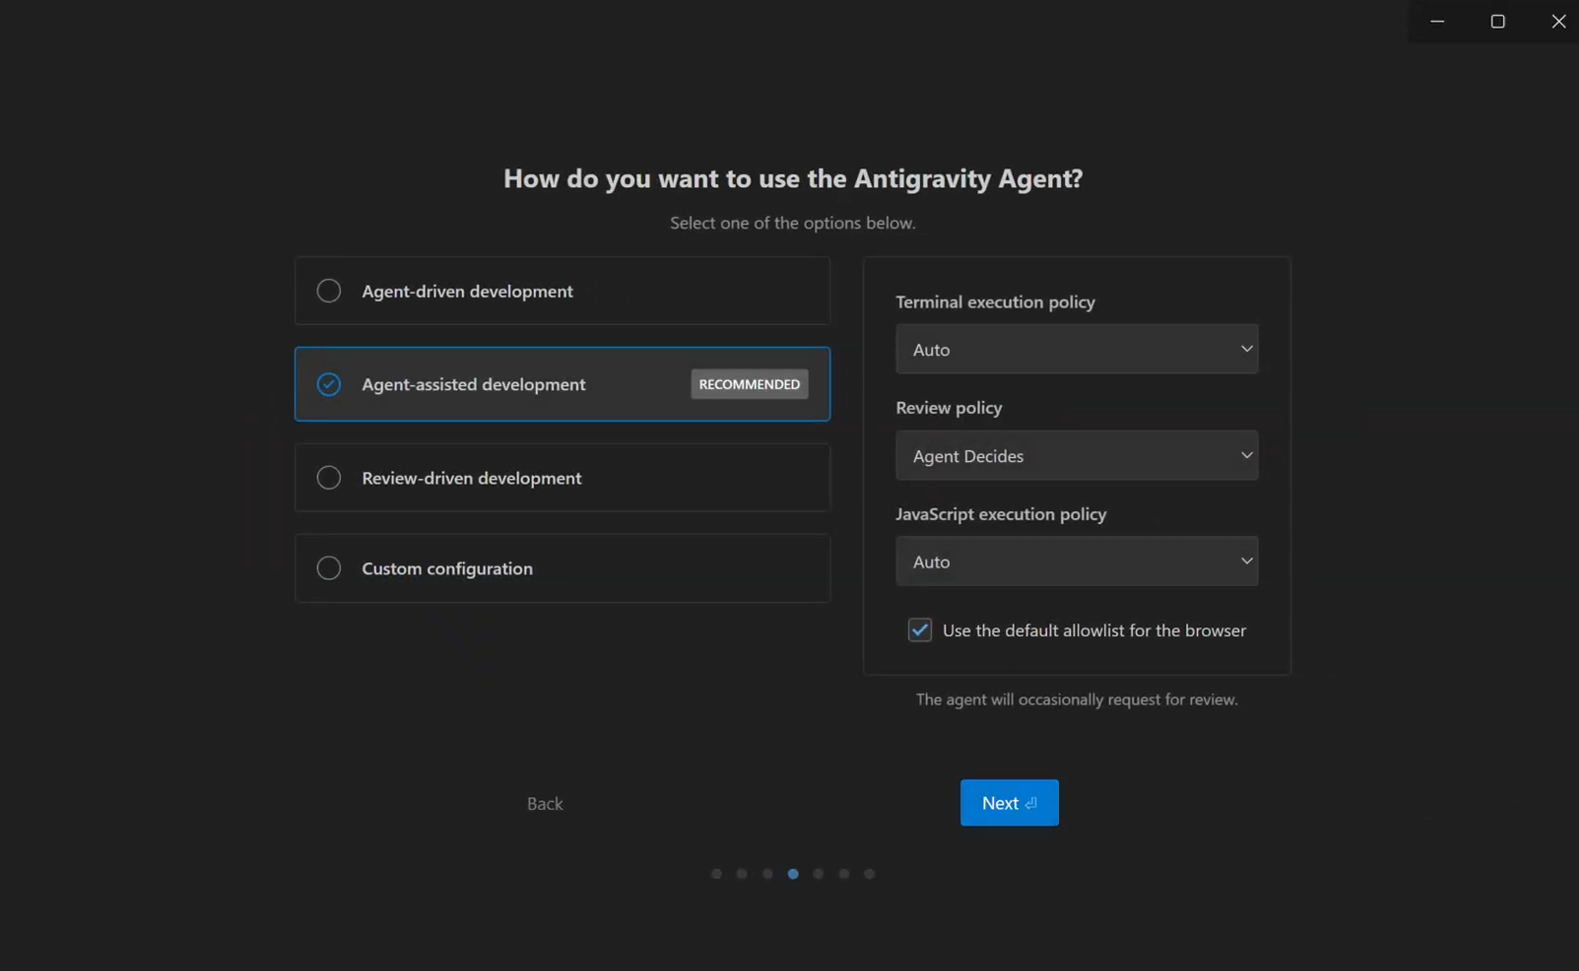Open the Terminal execution policy dropdown

1076,349
